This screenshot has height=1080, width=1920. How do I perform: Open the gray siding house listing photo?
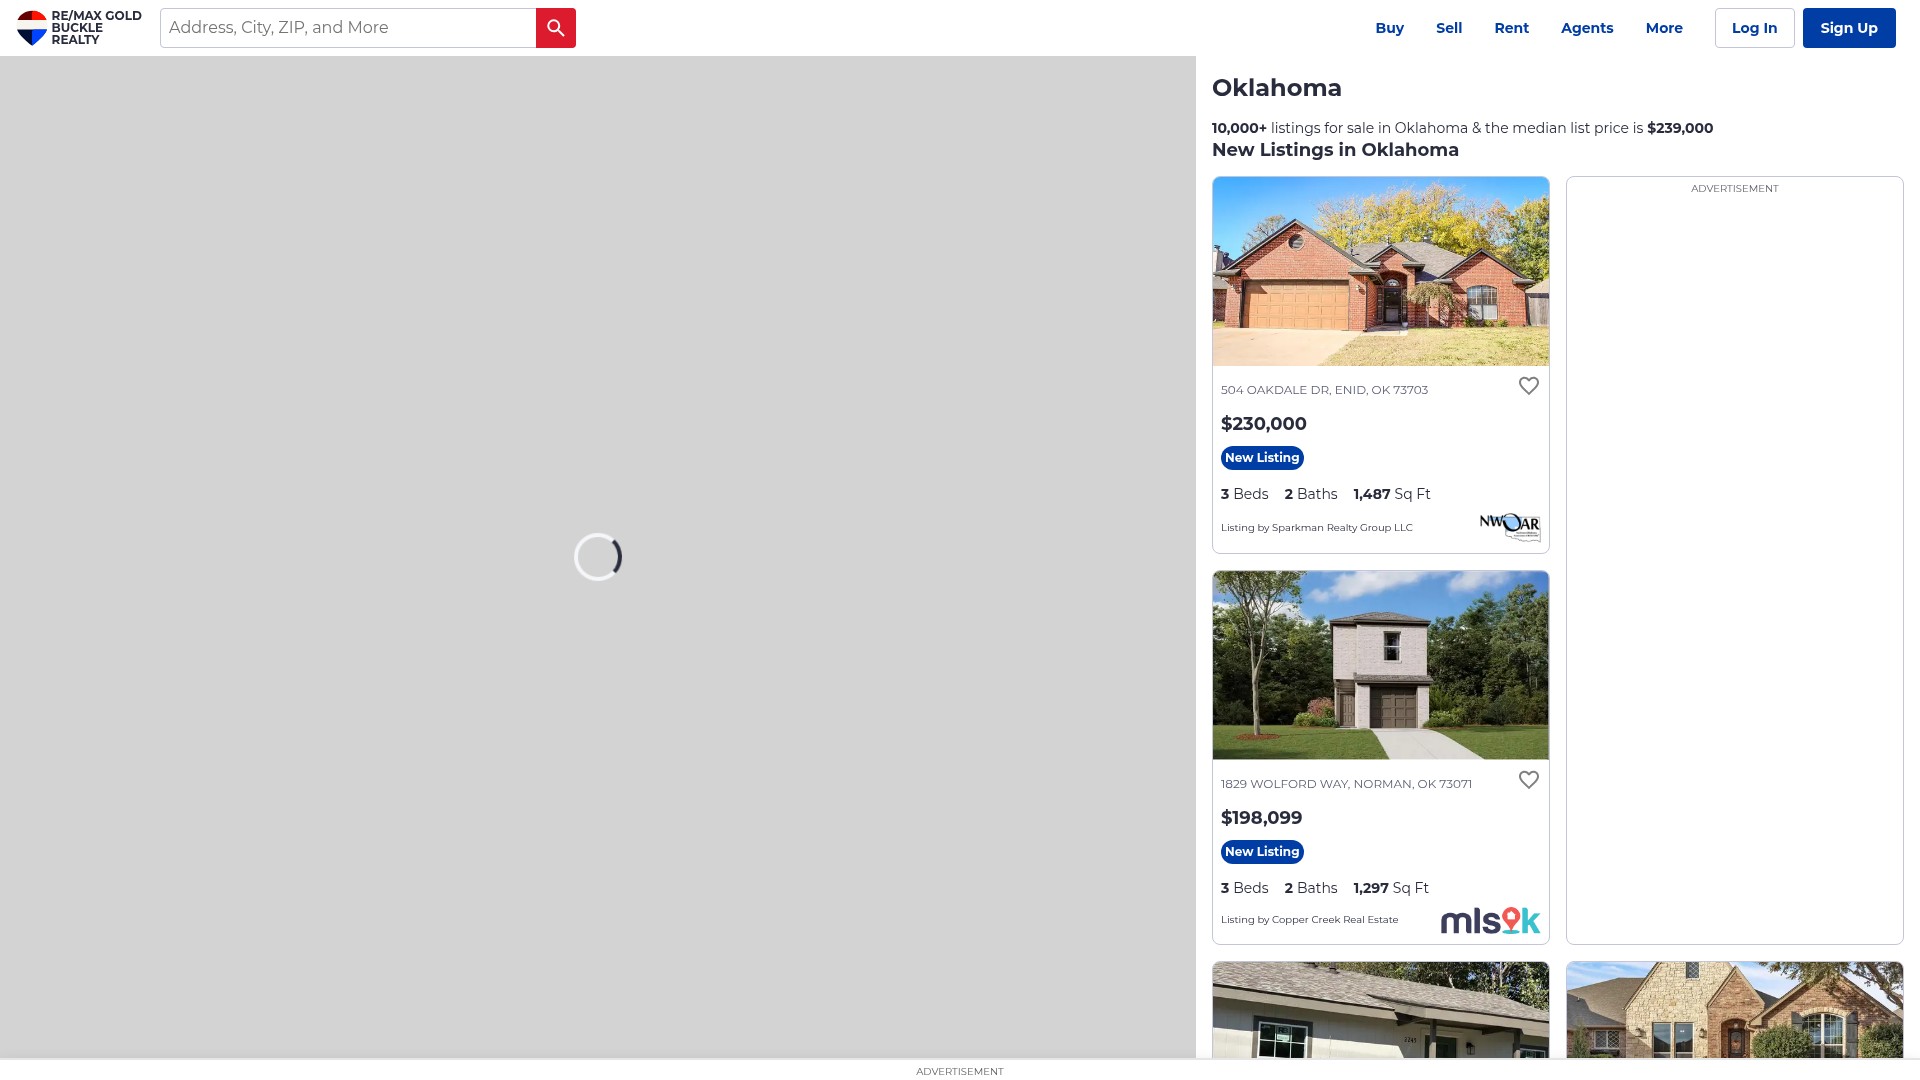1381,1010
